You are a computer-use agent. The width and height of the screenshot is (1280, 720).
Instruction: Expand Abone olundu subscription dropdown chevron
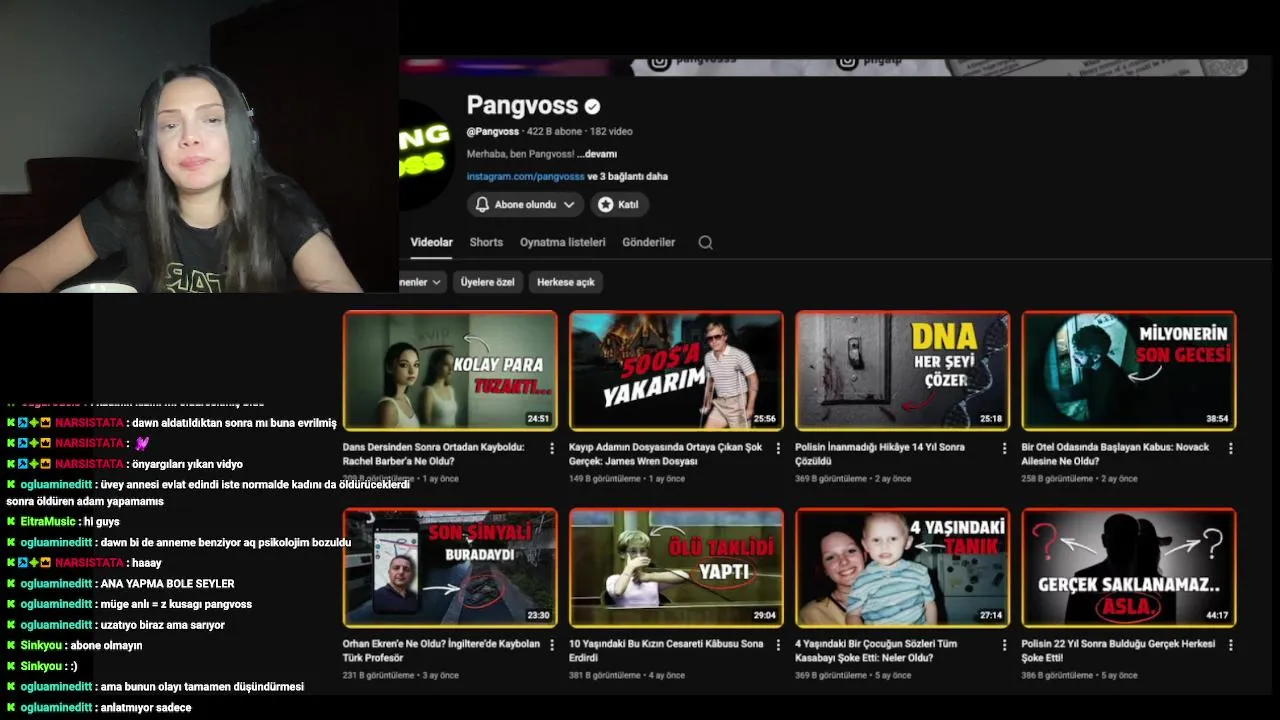[x=569, y=204]
